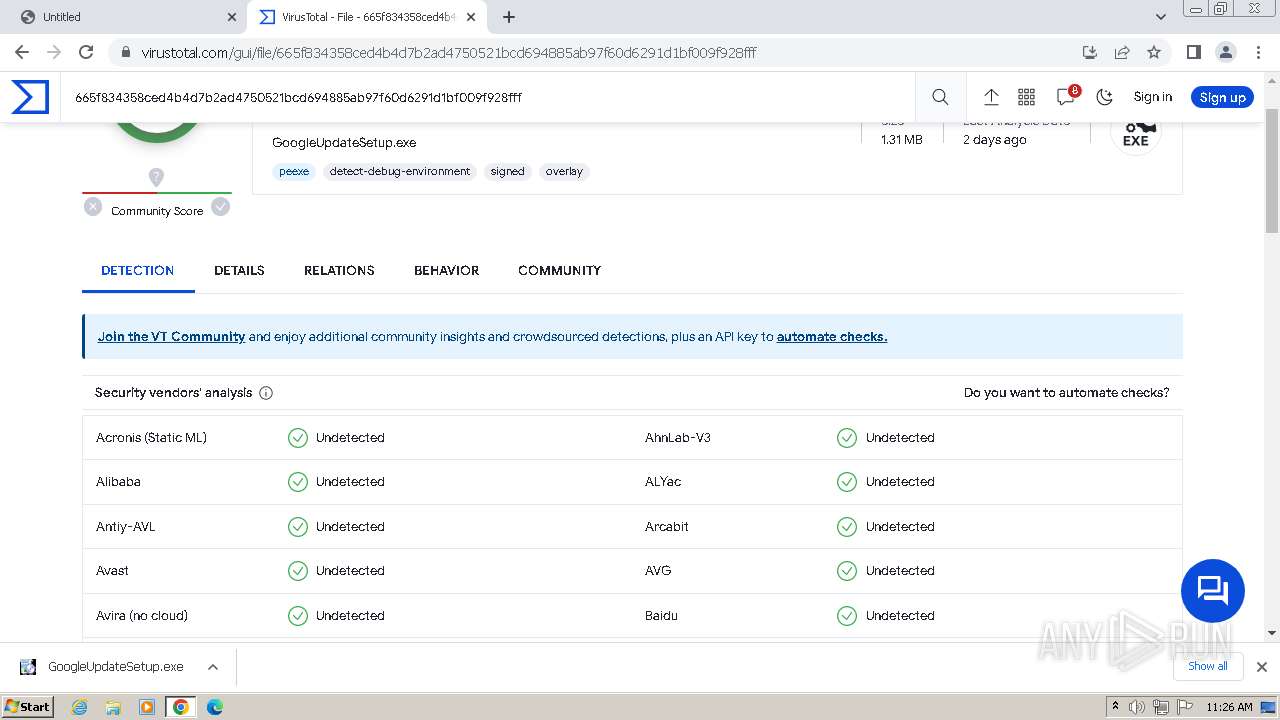Open downloaded GoogleUpdateSetup.exe from download bar
Image resolution: width=1280 pixels, height=720 pixels.
(x=102, y=667)
